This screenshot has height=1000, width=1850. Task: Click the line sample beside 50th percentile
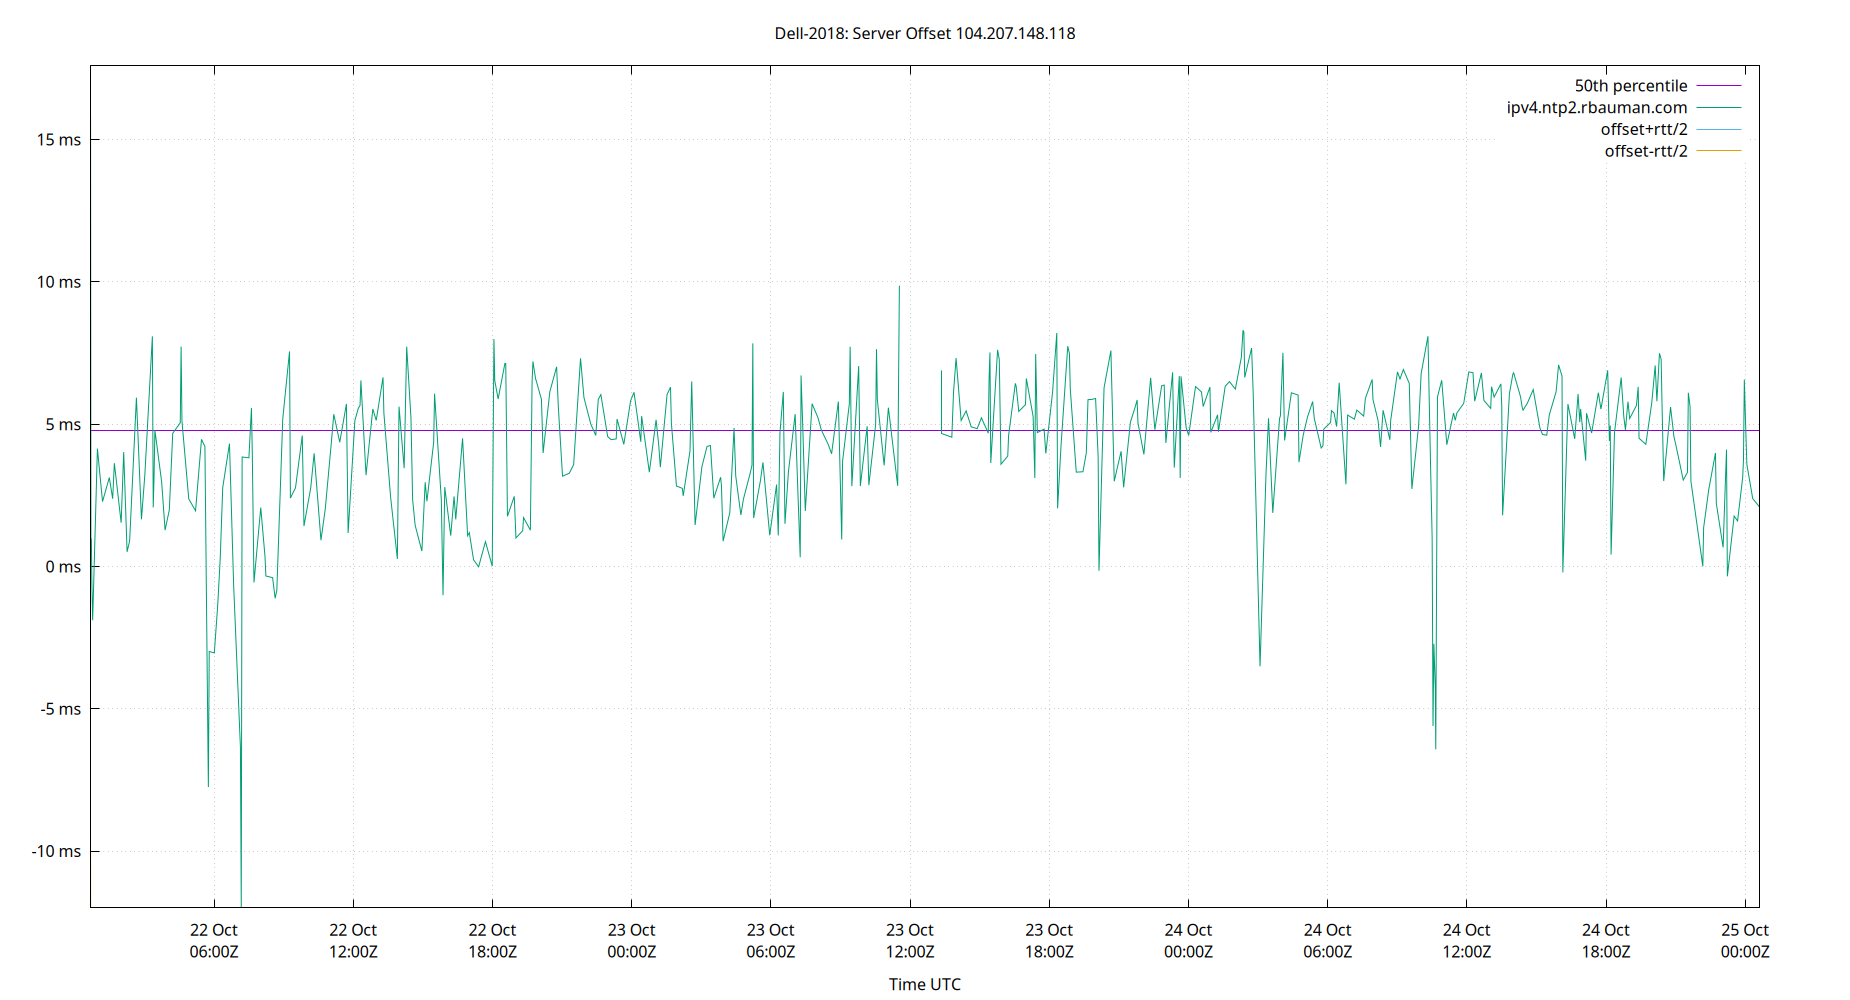[x=1719, y=86]
